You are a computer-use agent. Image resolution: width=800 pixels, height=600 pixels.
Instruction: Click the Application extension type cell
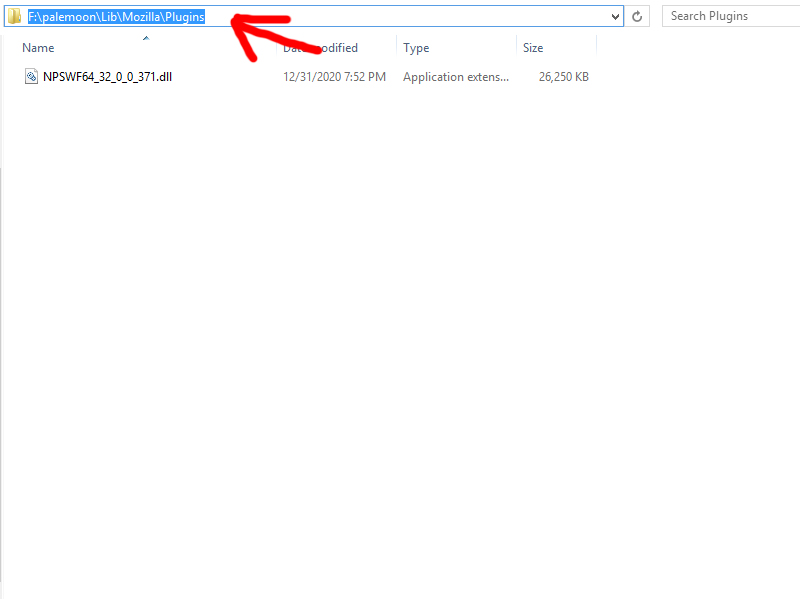456,77
